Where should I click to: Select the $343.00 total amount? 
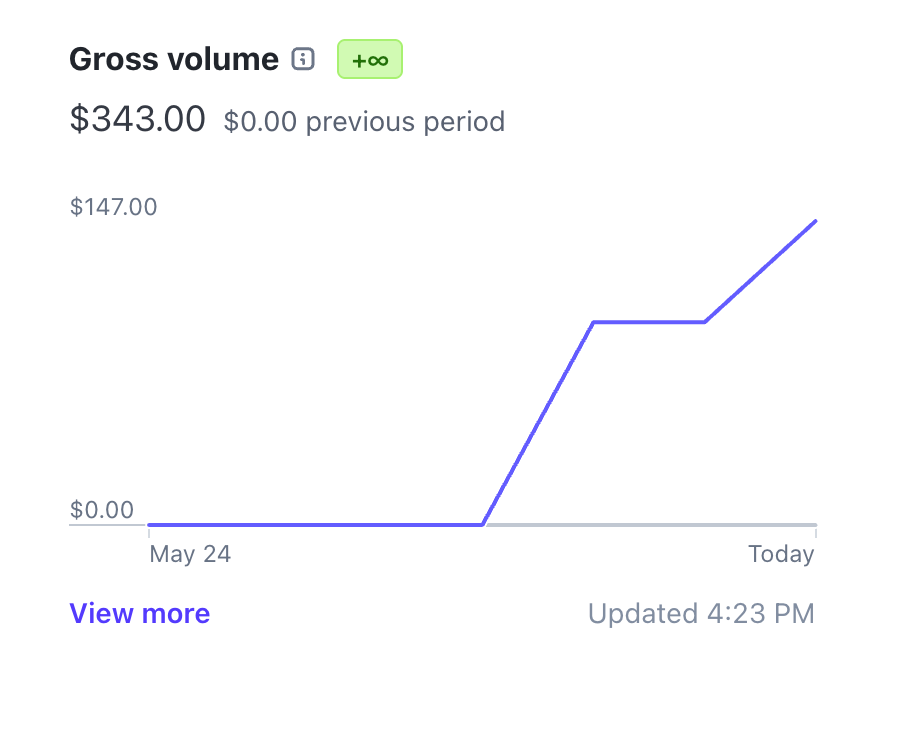pyautogui.click(x=137, y=119)
